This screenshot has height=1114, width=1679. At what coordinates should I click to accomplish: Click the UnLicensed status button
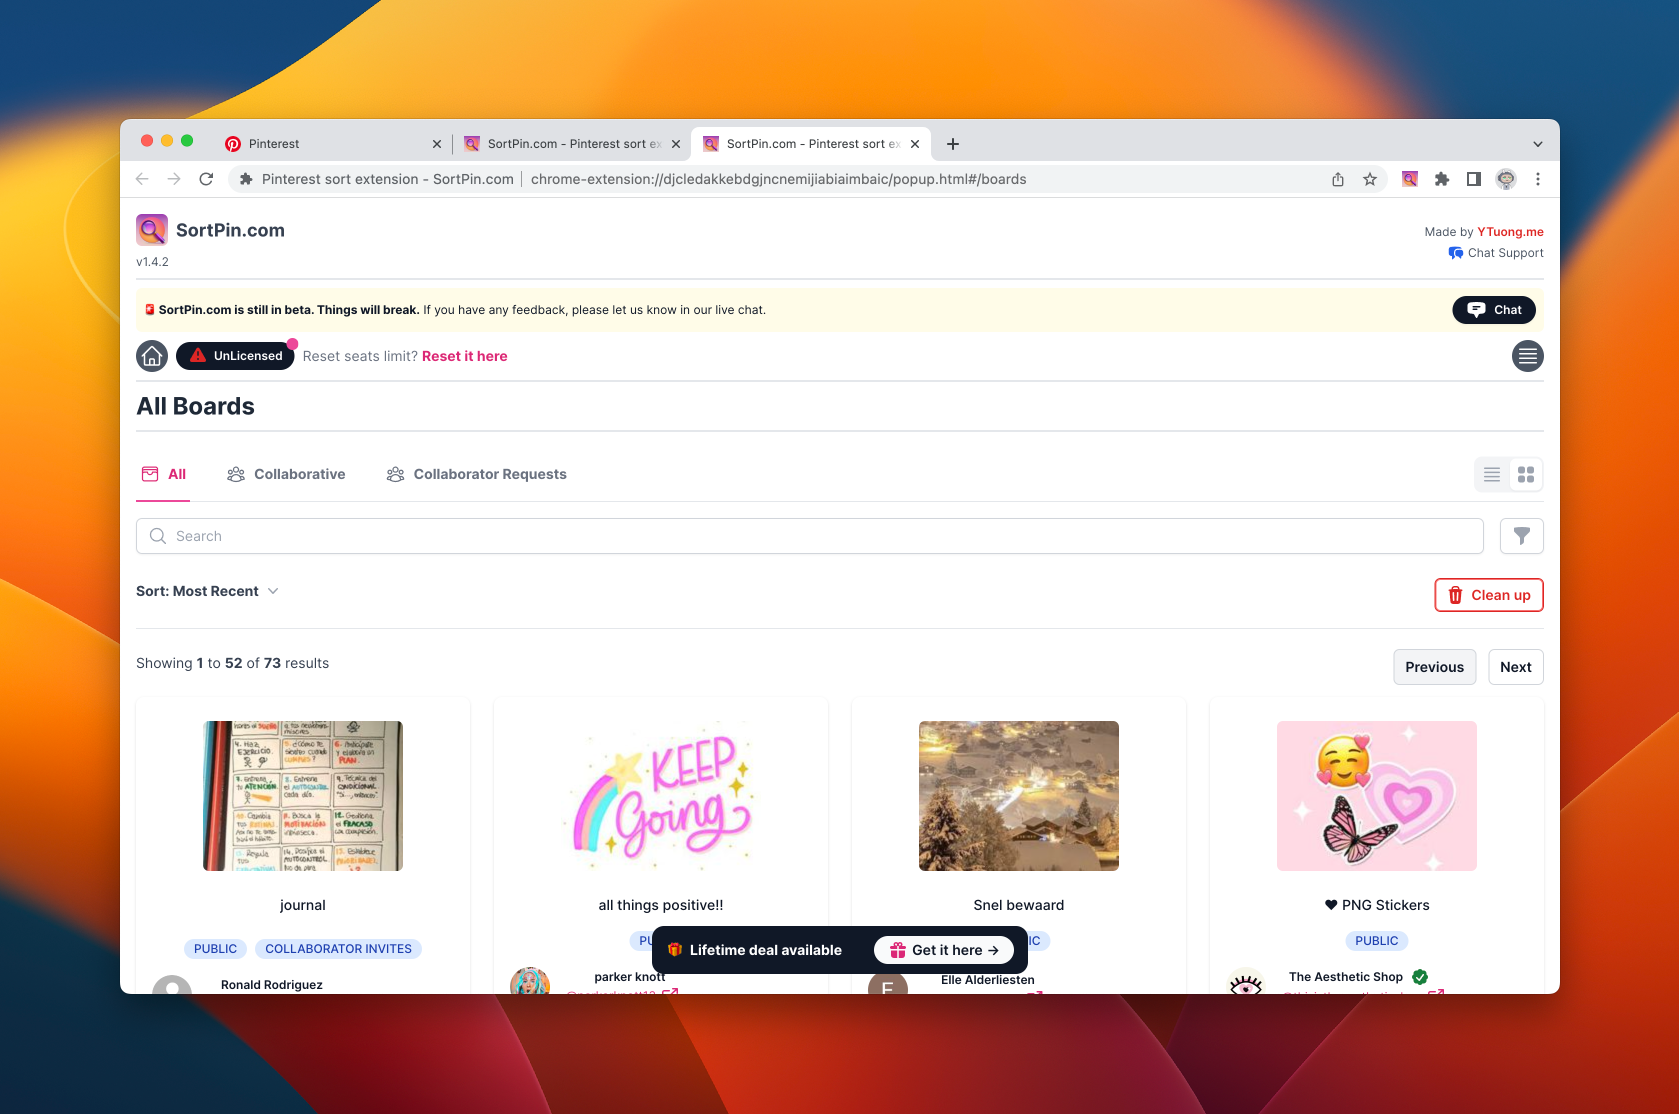235,356
